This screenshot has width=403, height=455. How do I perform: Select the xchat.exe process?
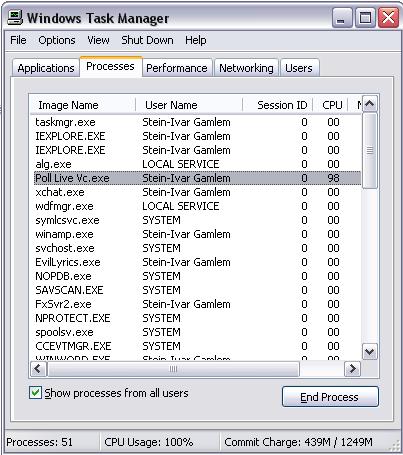(197, 192)
